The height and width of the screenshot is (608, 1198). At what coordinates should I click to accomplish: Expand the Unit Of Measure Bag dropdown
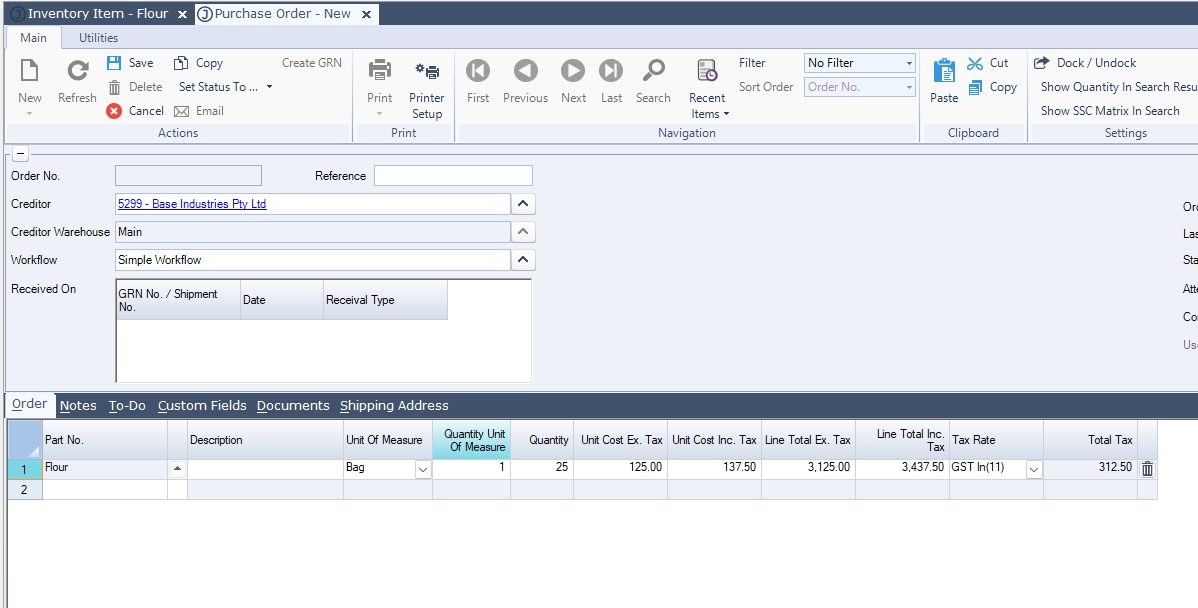tap(422, 469)
